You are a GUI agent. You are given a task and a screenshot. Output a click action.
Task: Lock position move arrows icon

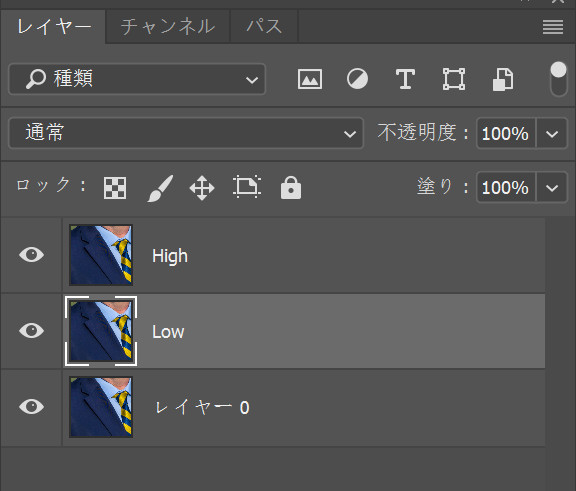(x=202, y=188)
